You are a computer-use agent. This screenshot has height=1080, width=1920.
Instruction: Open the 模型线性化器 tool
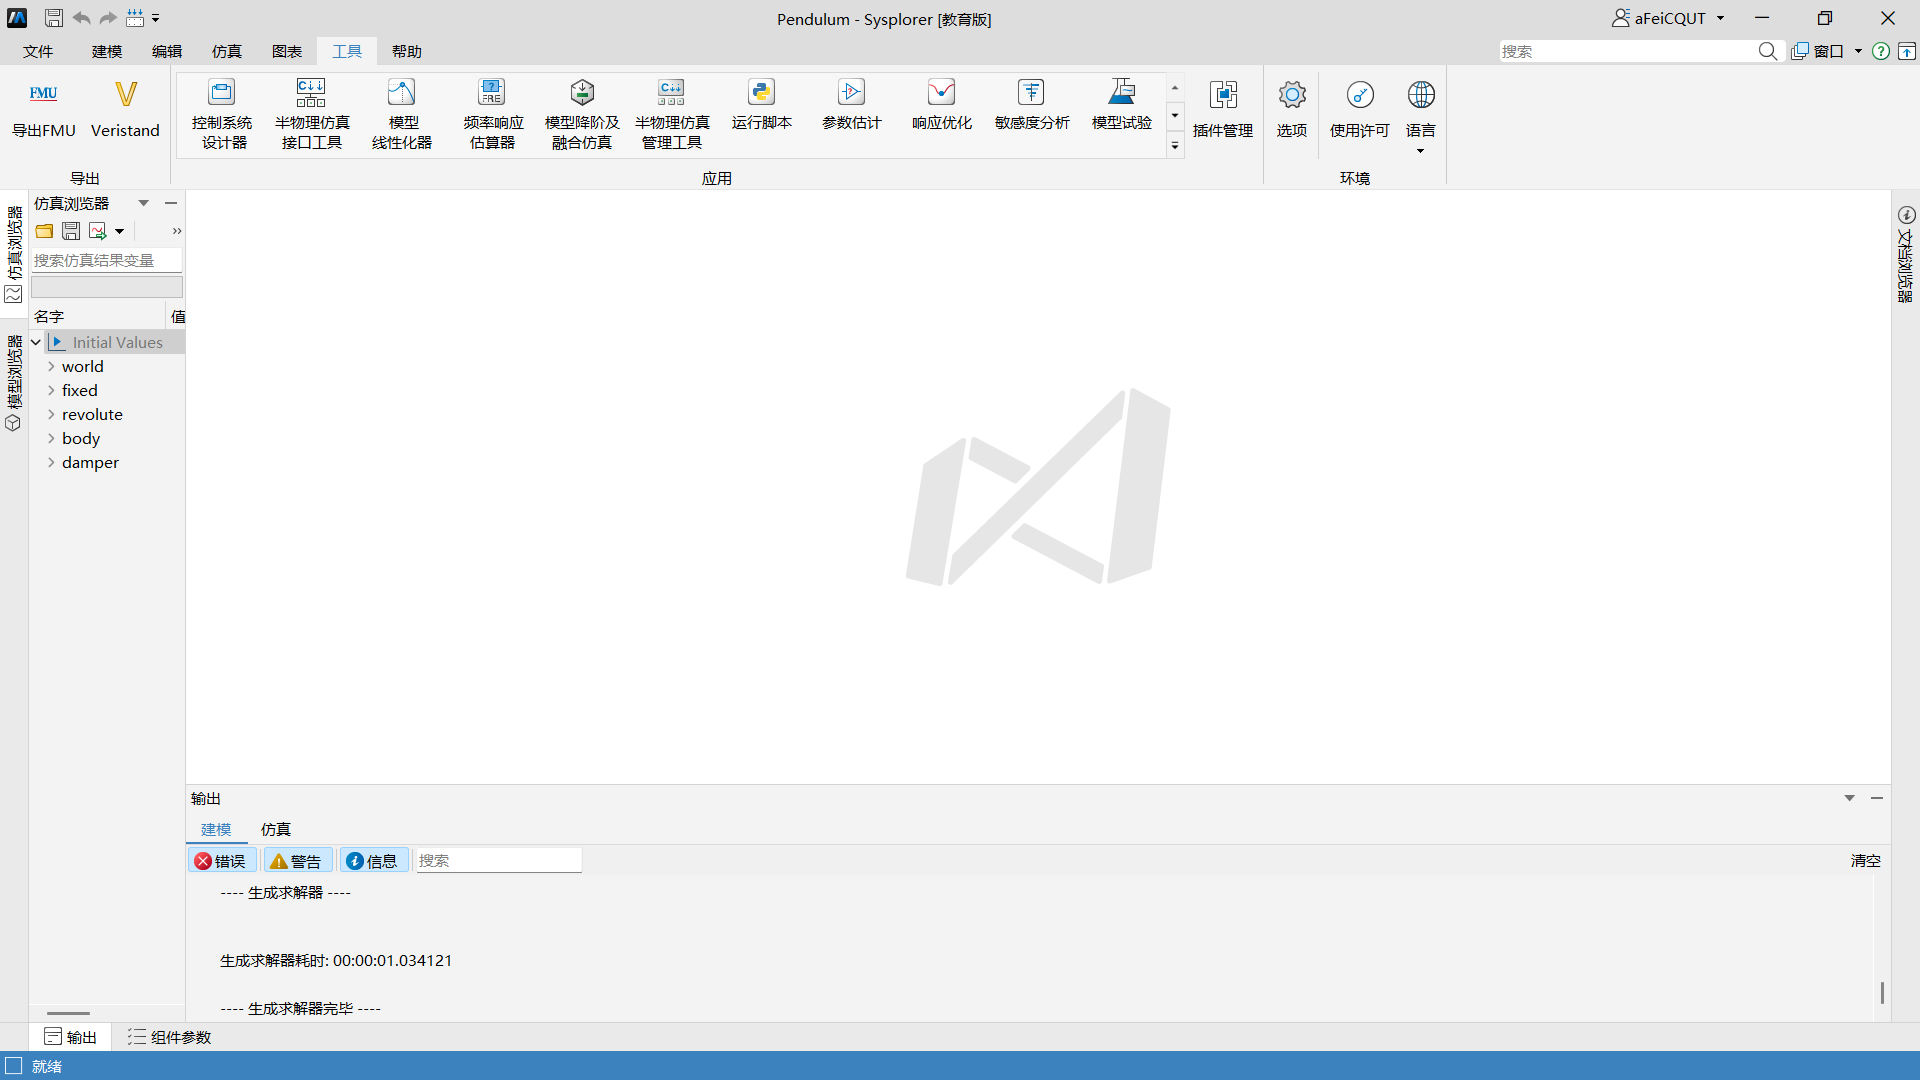coord(402,113)
